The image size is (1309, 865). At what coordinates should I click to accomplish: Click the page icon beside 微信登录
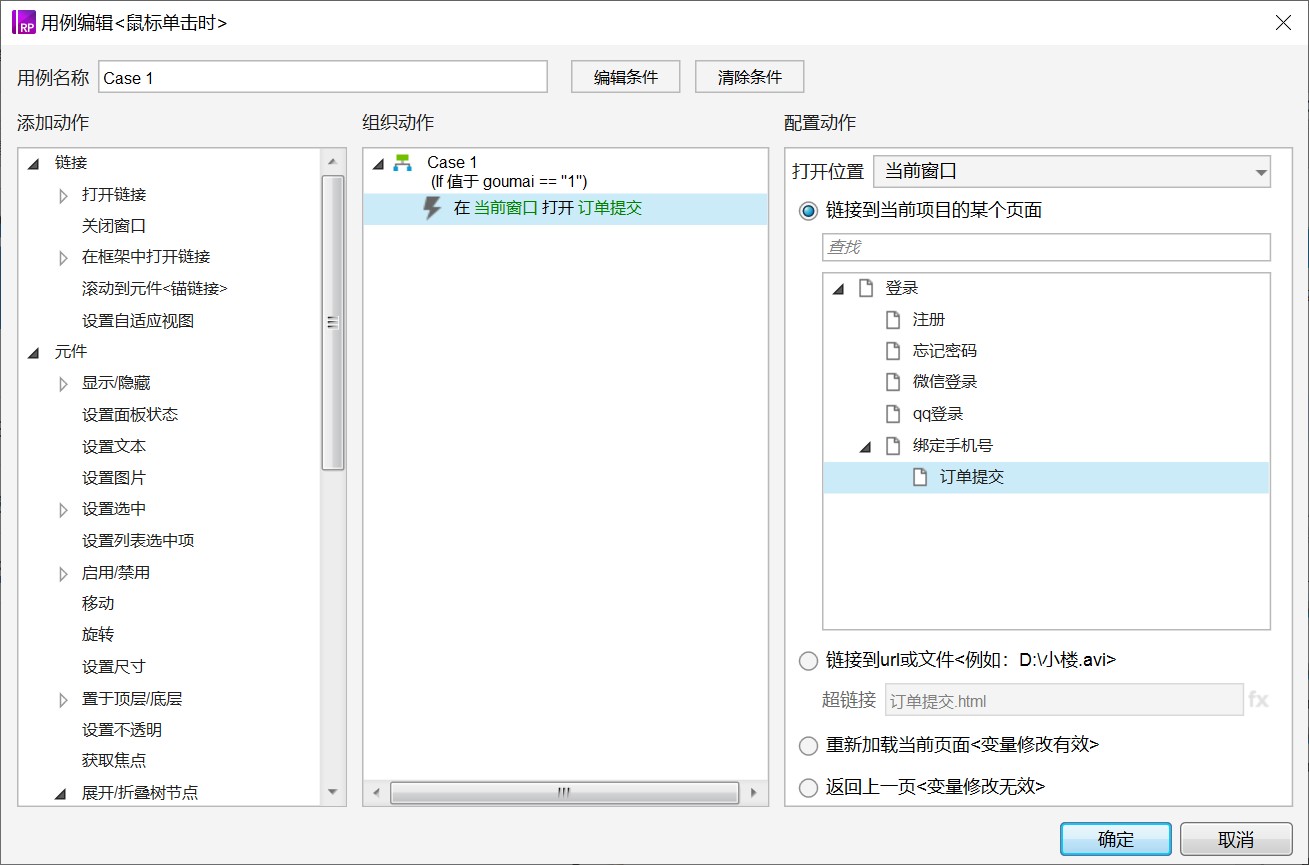point(893,382)
